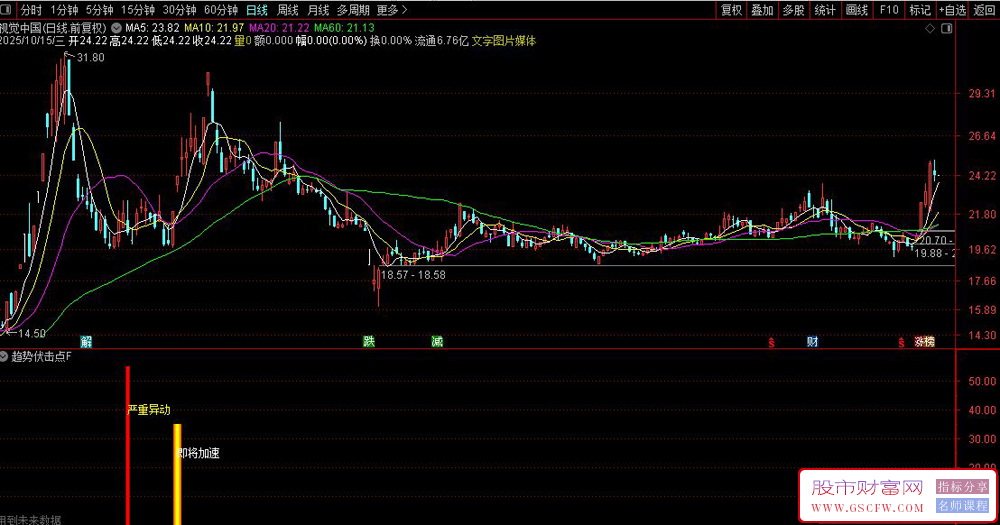The width and height of the screenshot is (1000, 525).
Task: Select the 30分钟 period tab
Action: (179, 10)
